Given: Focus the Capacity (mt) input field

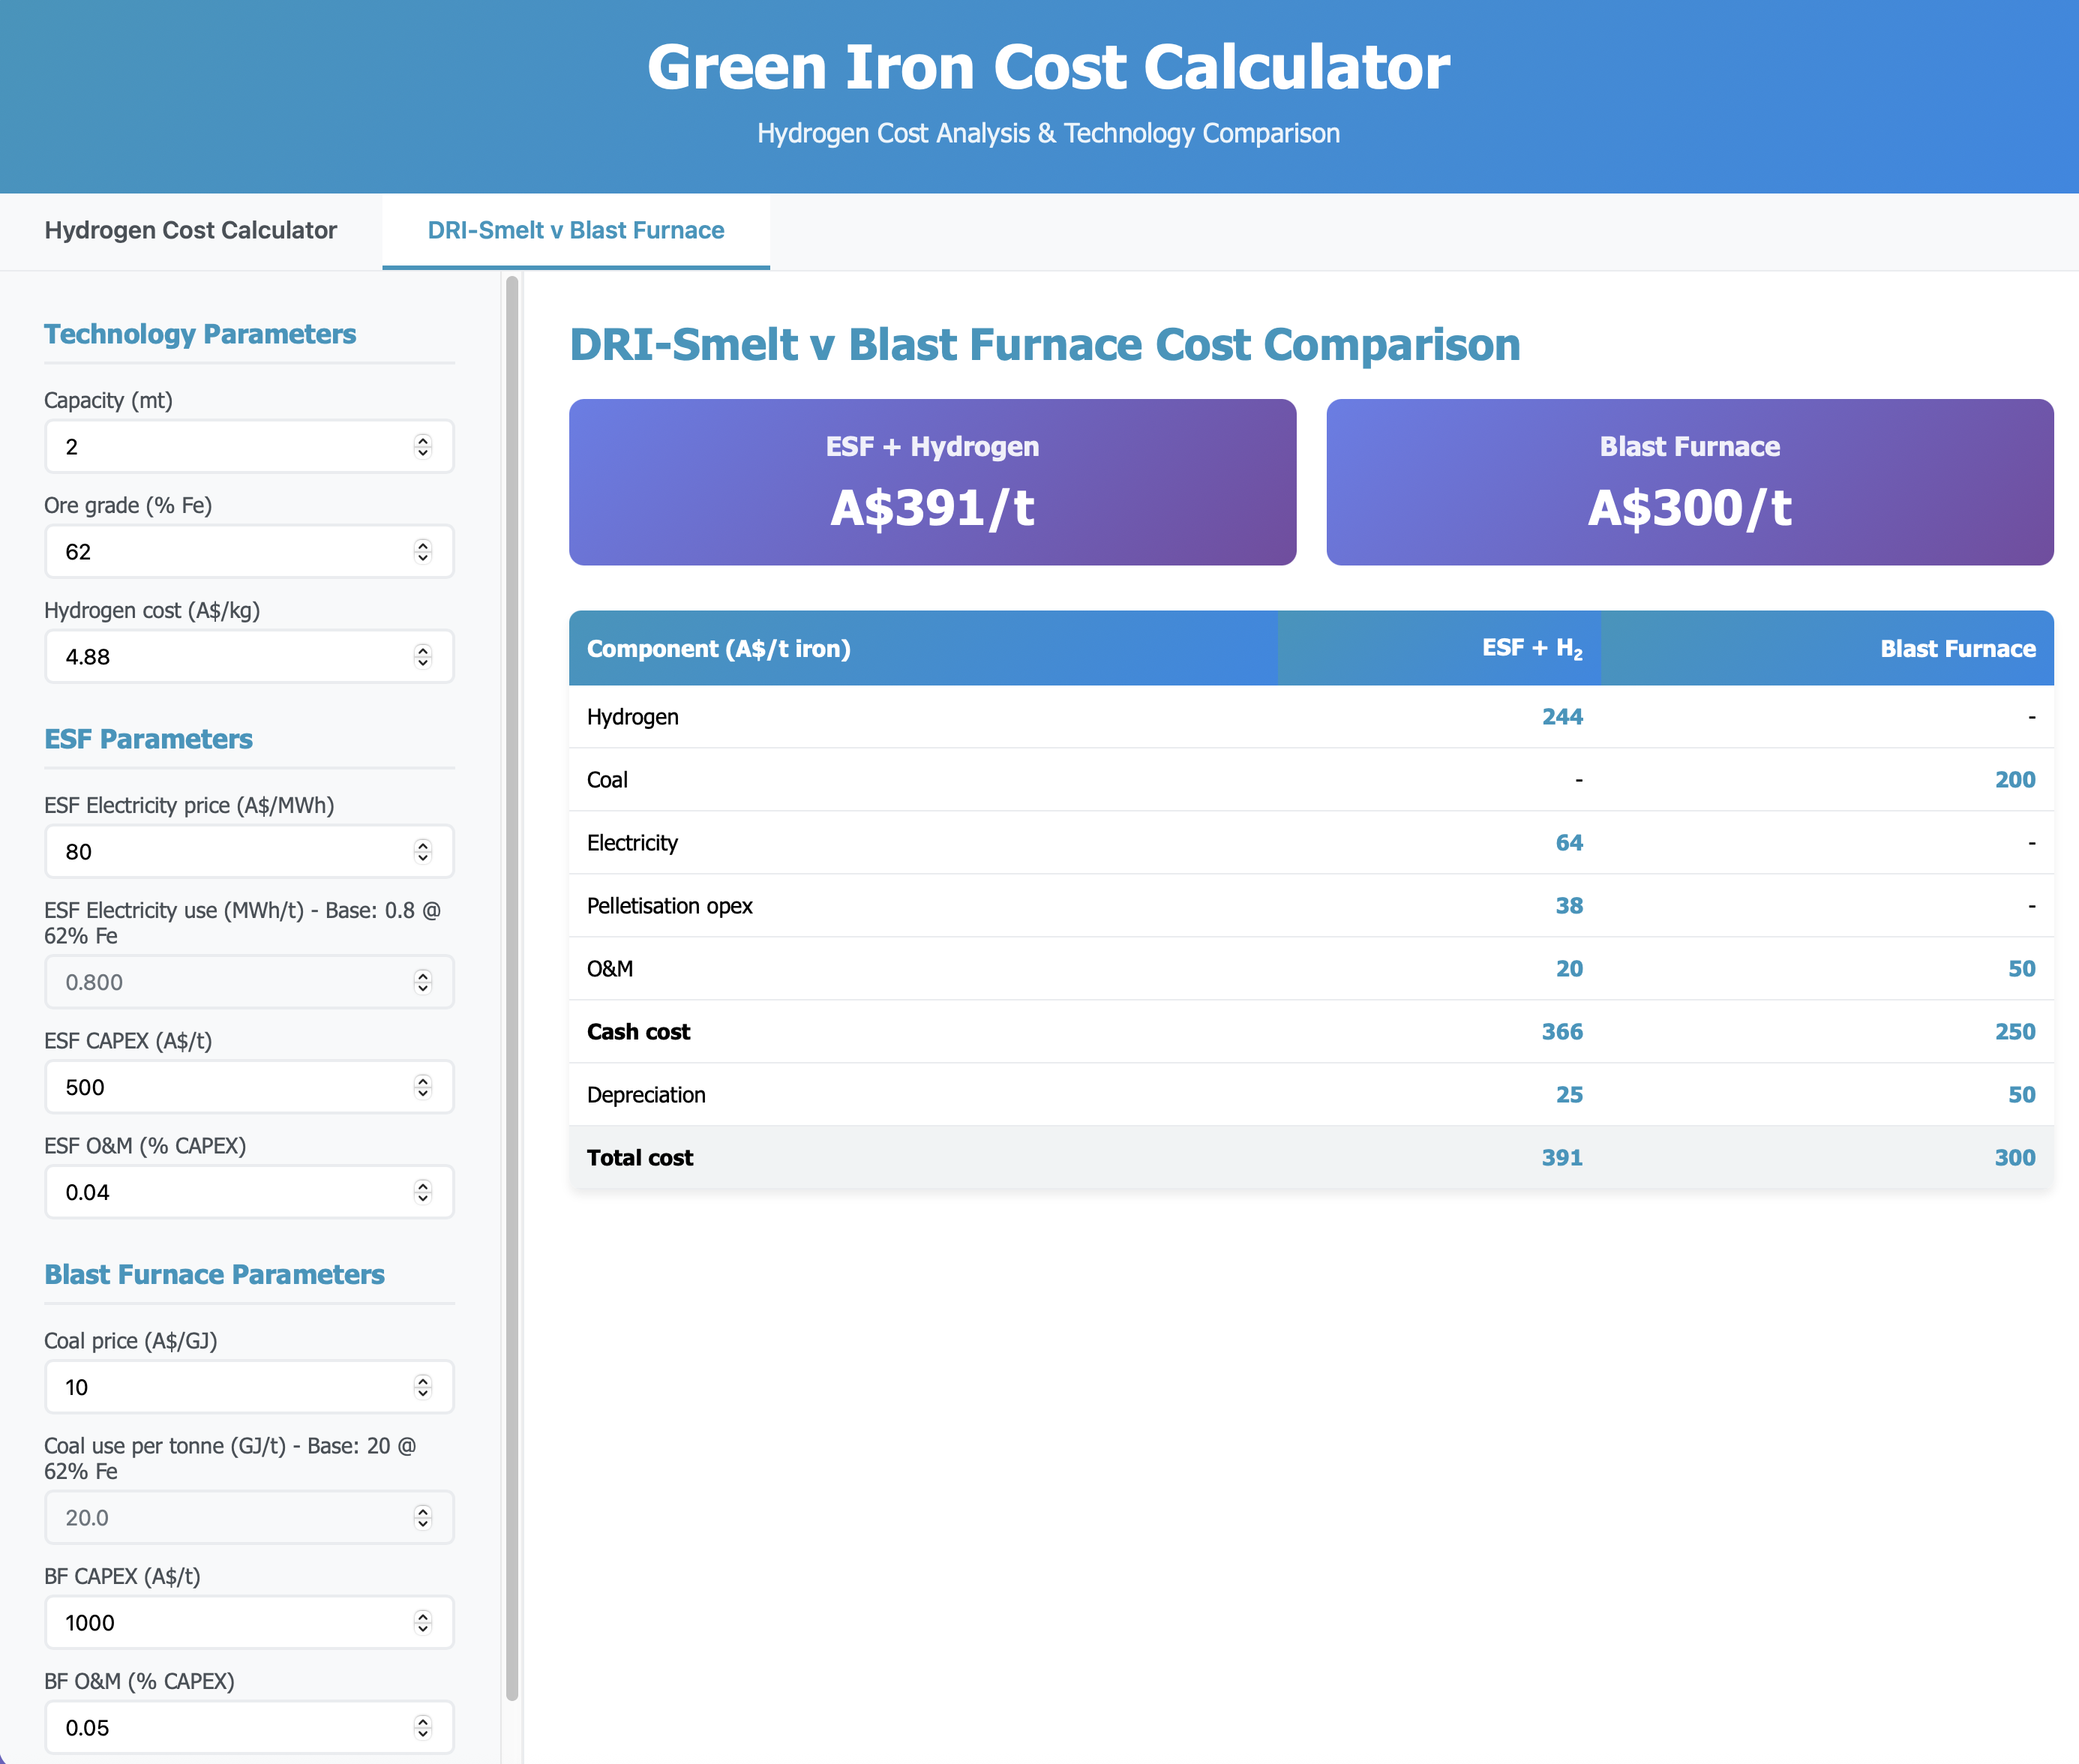Looking at the screenshot, I should pyautogui.click(x=230, y=446).
